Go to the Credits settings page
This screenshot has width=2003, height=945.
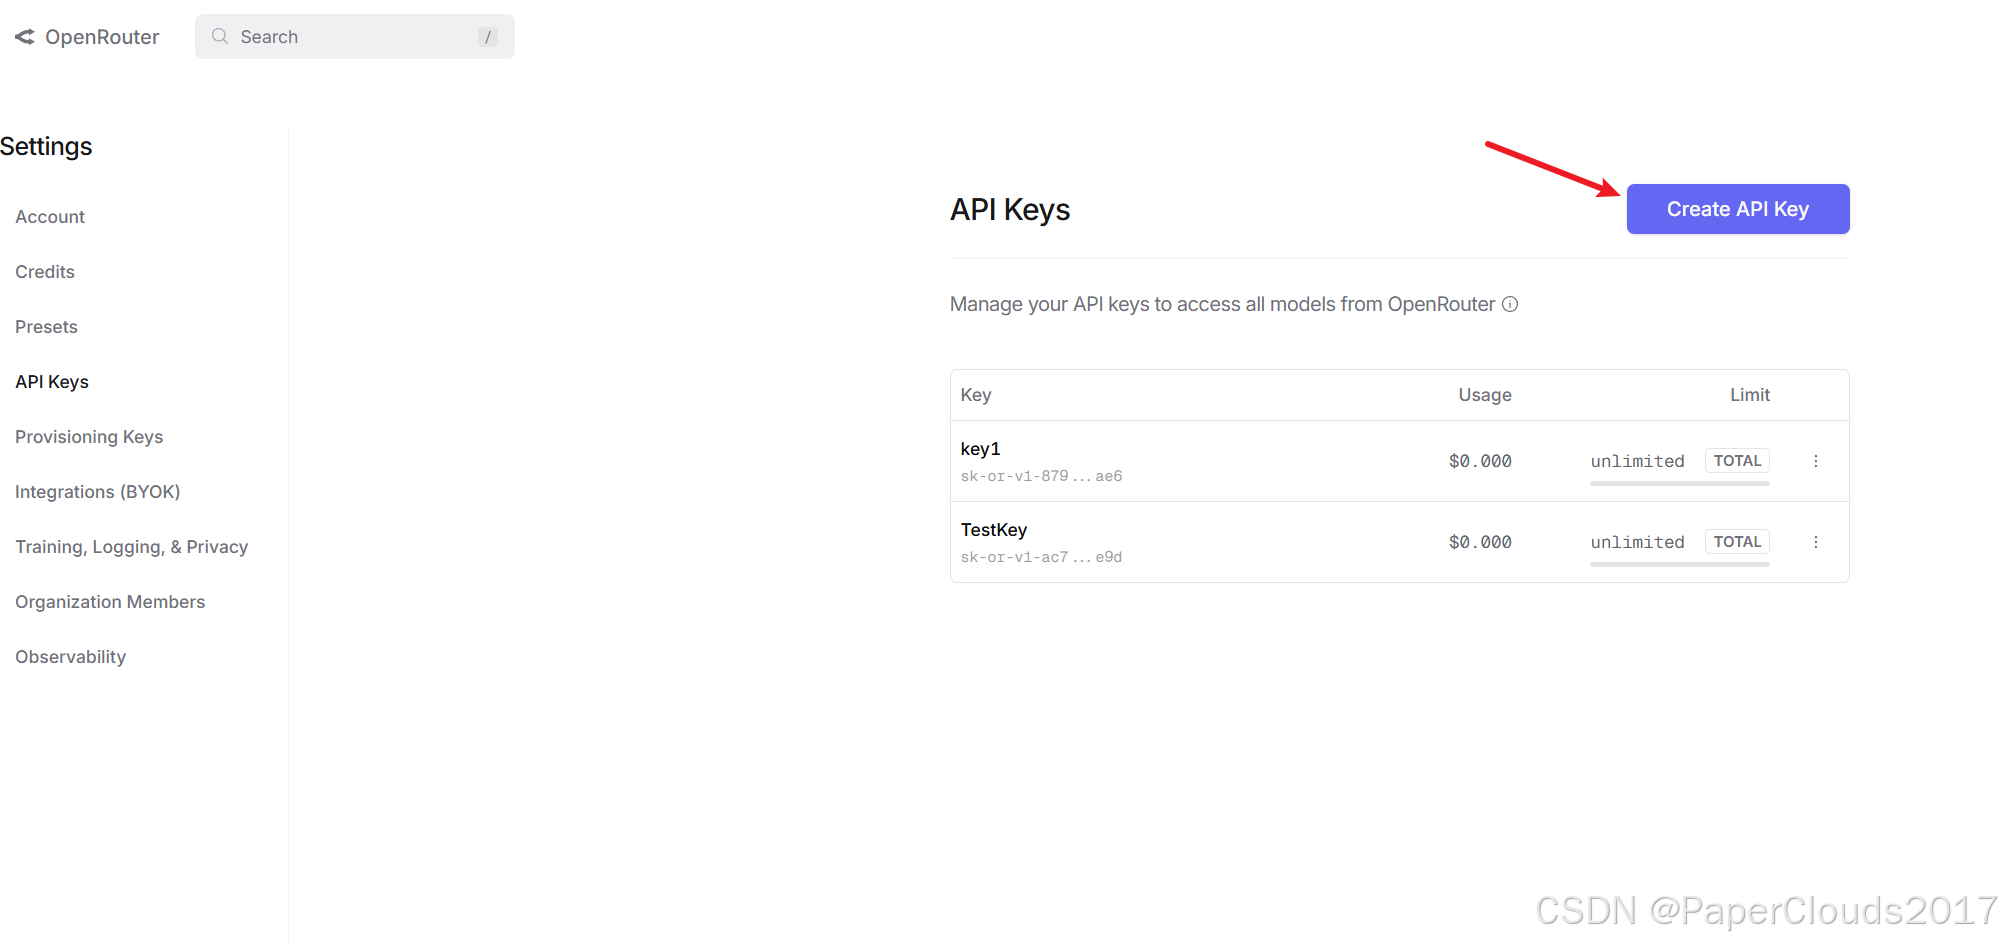[45, 272]
